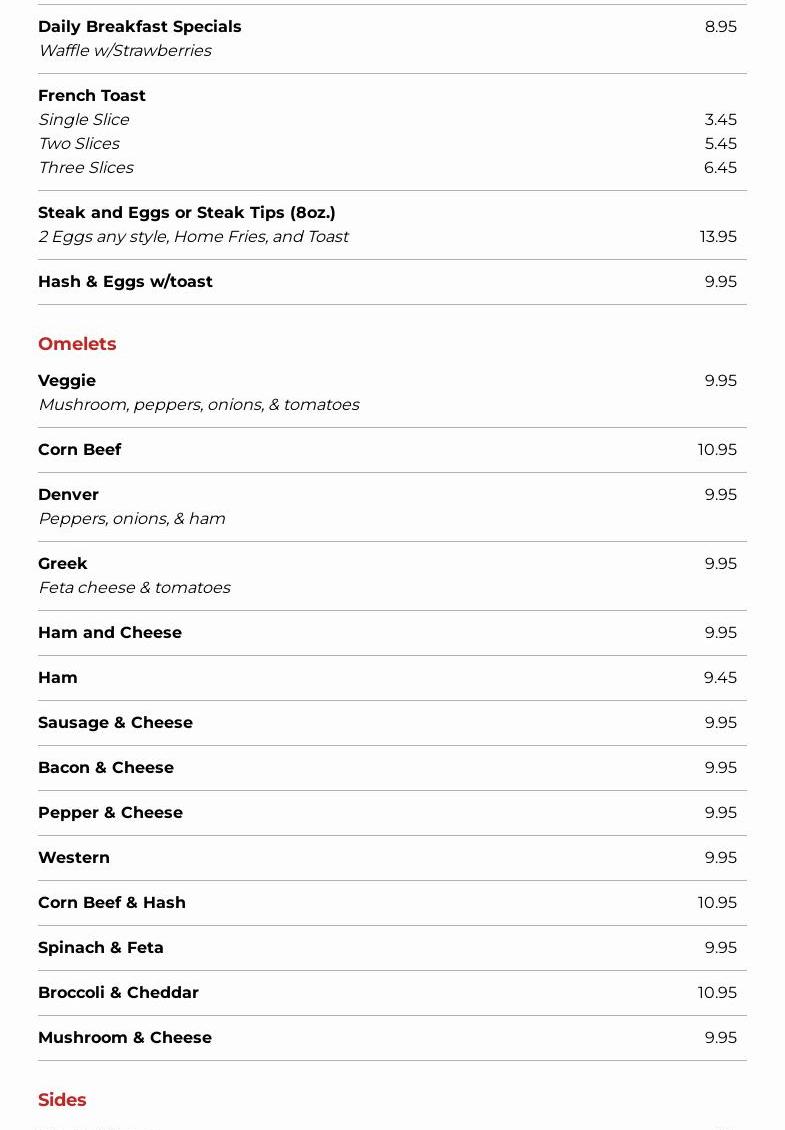Select the Mushroom & Cheese omelet
Viewport: 785px width, 1130px height.
[x=125, y=1038]
